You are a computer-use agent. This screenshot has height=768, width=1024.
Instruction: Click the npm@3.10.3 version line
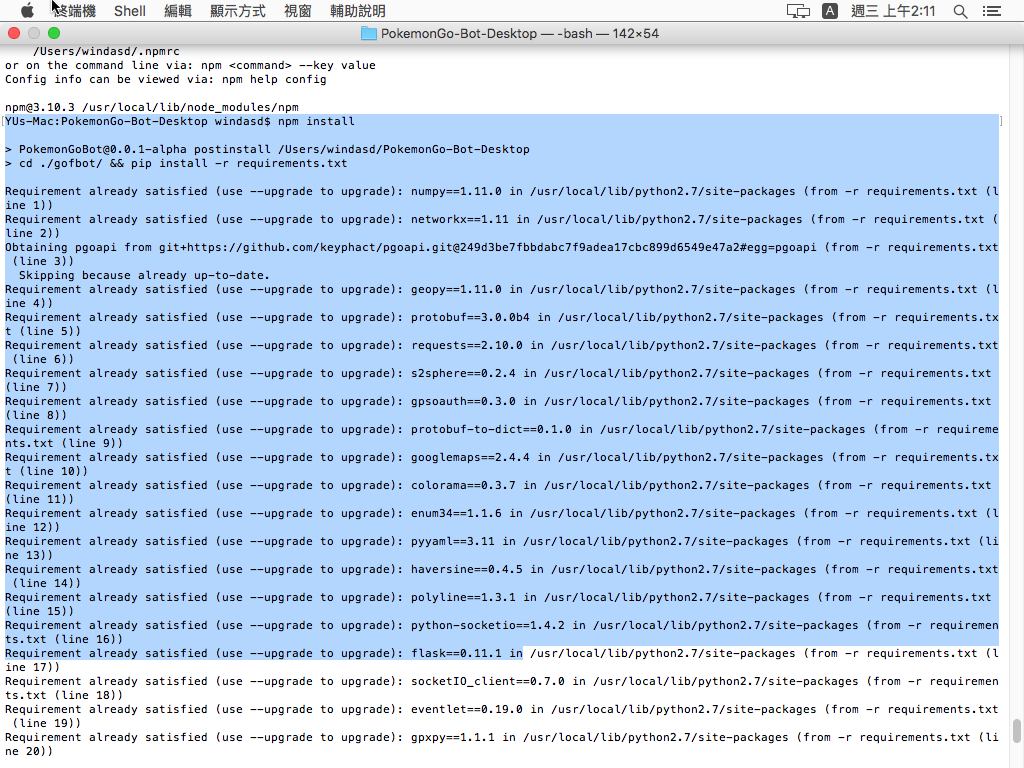click(x=152, y=107)
